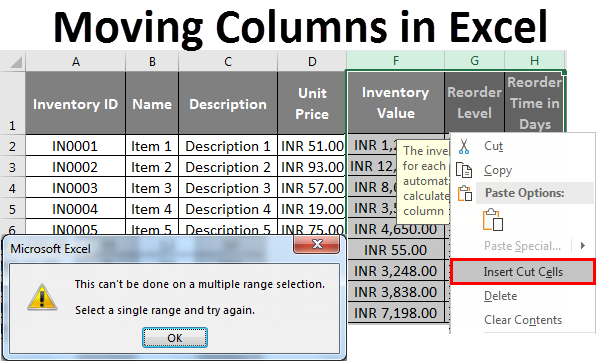Click the Description header cell
The height and width of the screenshot is (362, 598).
(228, 103)
